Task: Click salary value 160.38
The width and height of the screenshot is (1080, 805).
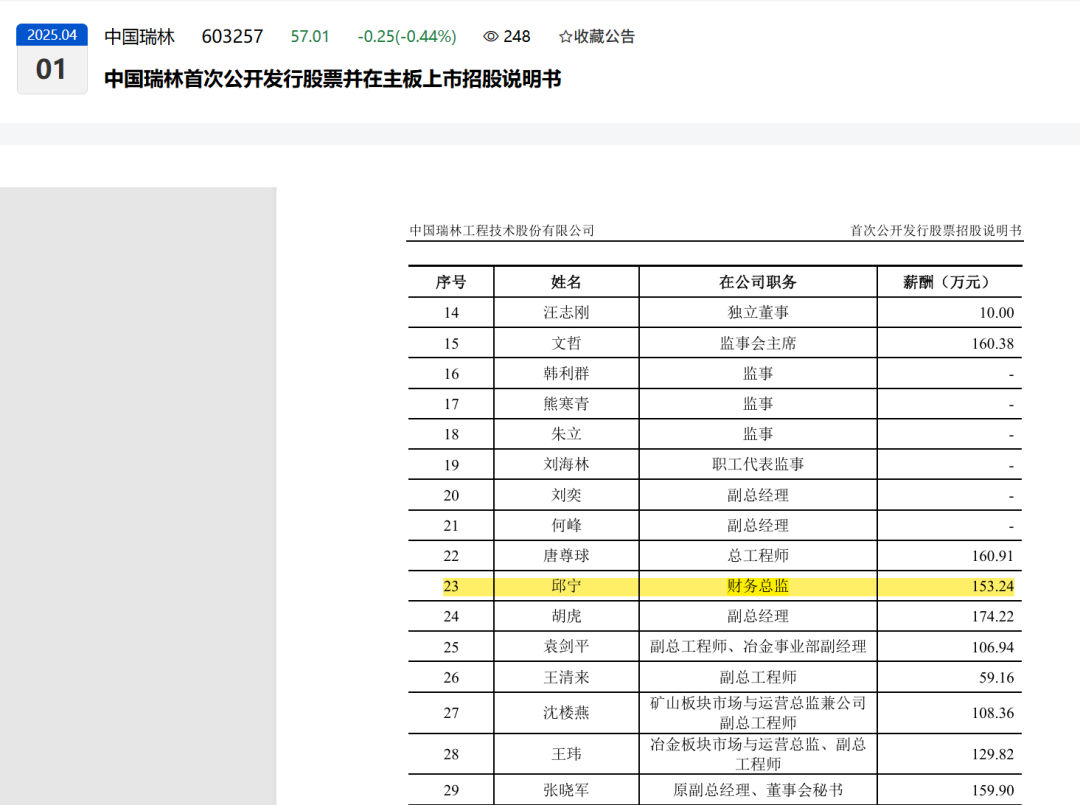Action: click(x=993, y=344)
